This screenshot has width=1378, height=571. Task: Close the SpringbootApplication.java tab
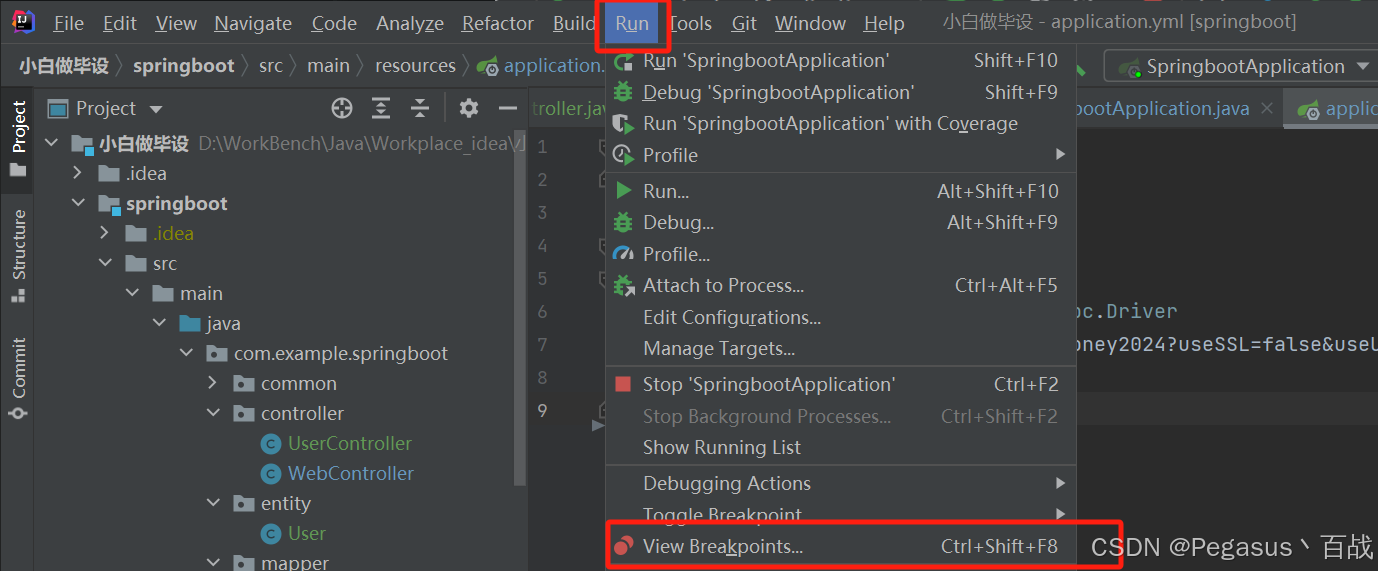[x=1267, y=108]
